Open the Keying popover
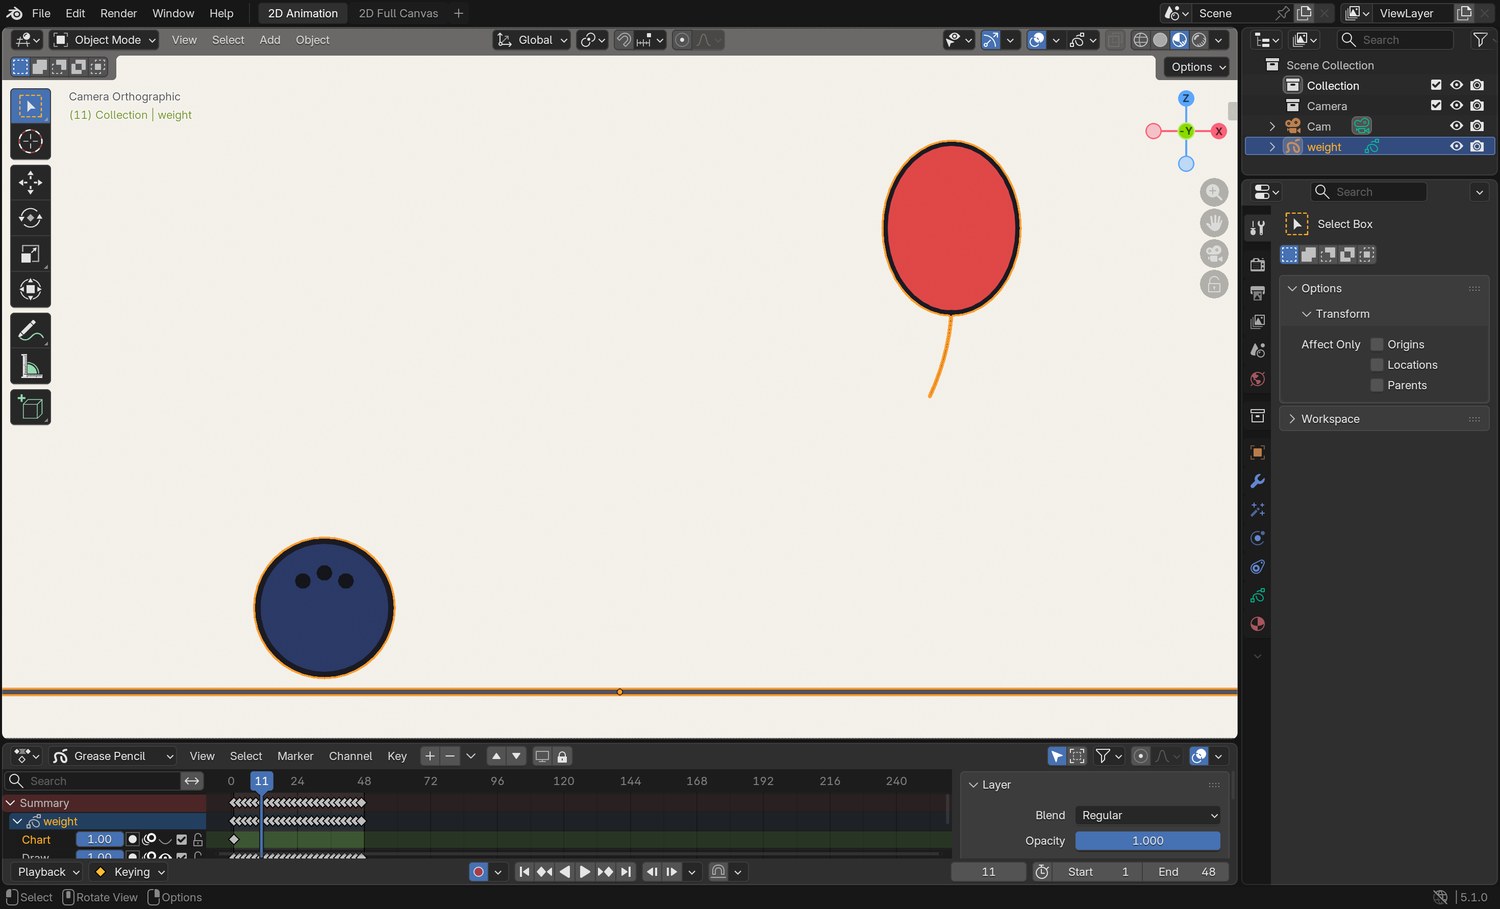Screen dimensions: 1500x909 click(x=131, y=872)
